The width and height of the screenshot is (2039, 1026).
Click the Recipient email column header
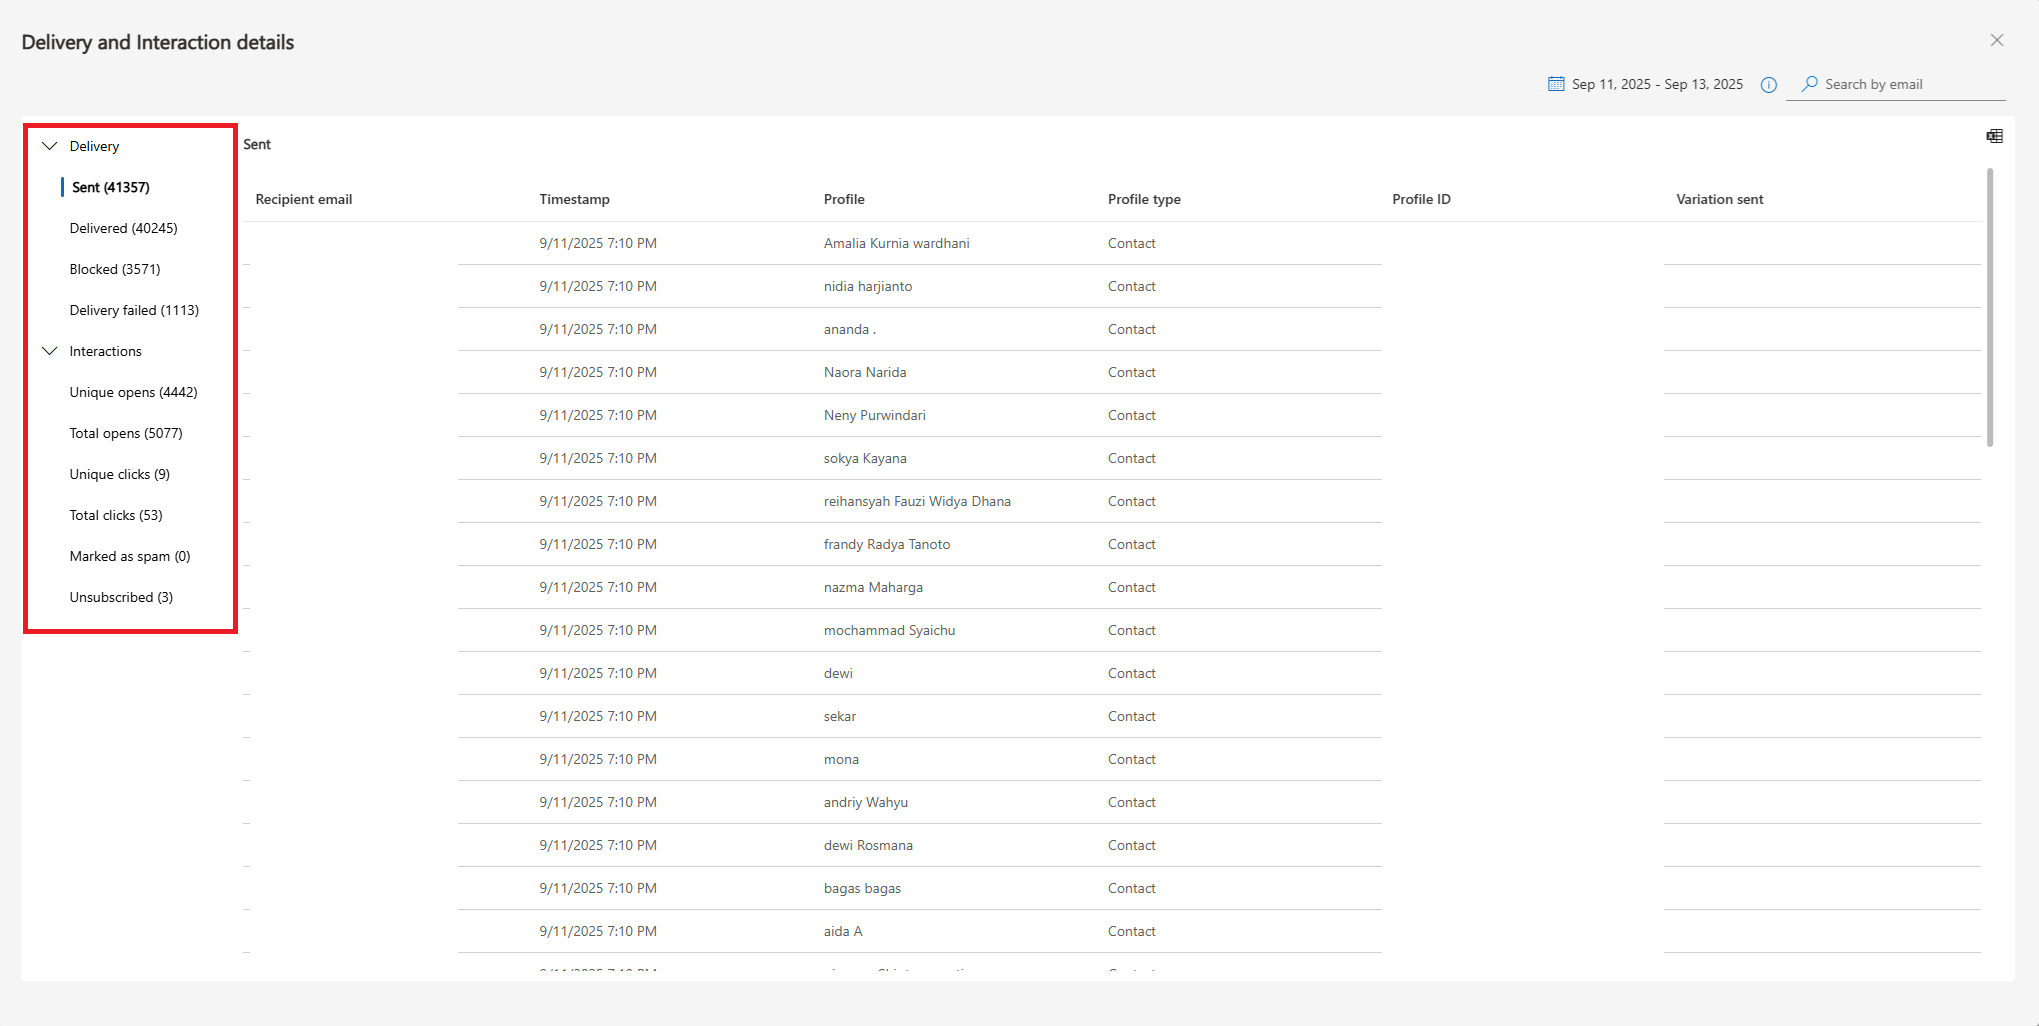click(304, 199)
